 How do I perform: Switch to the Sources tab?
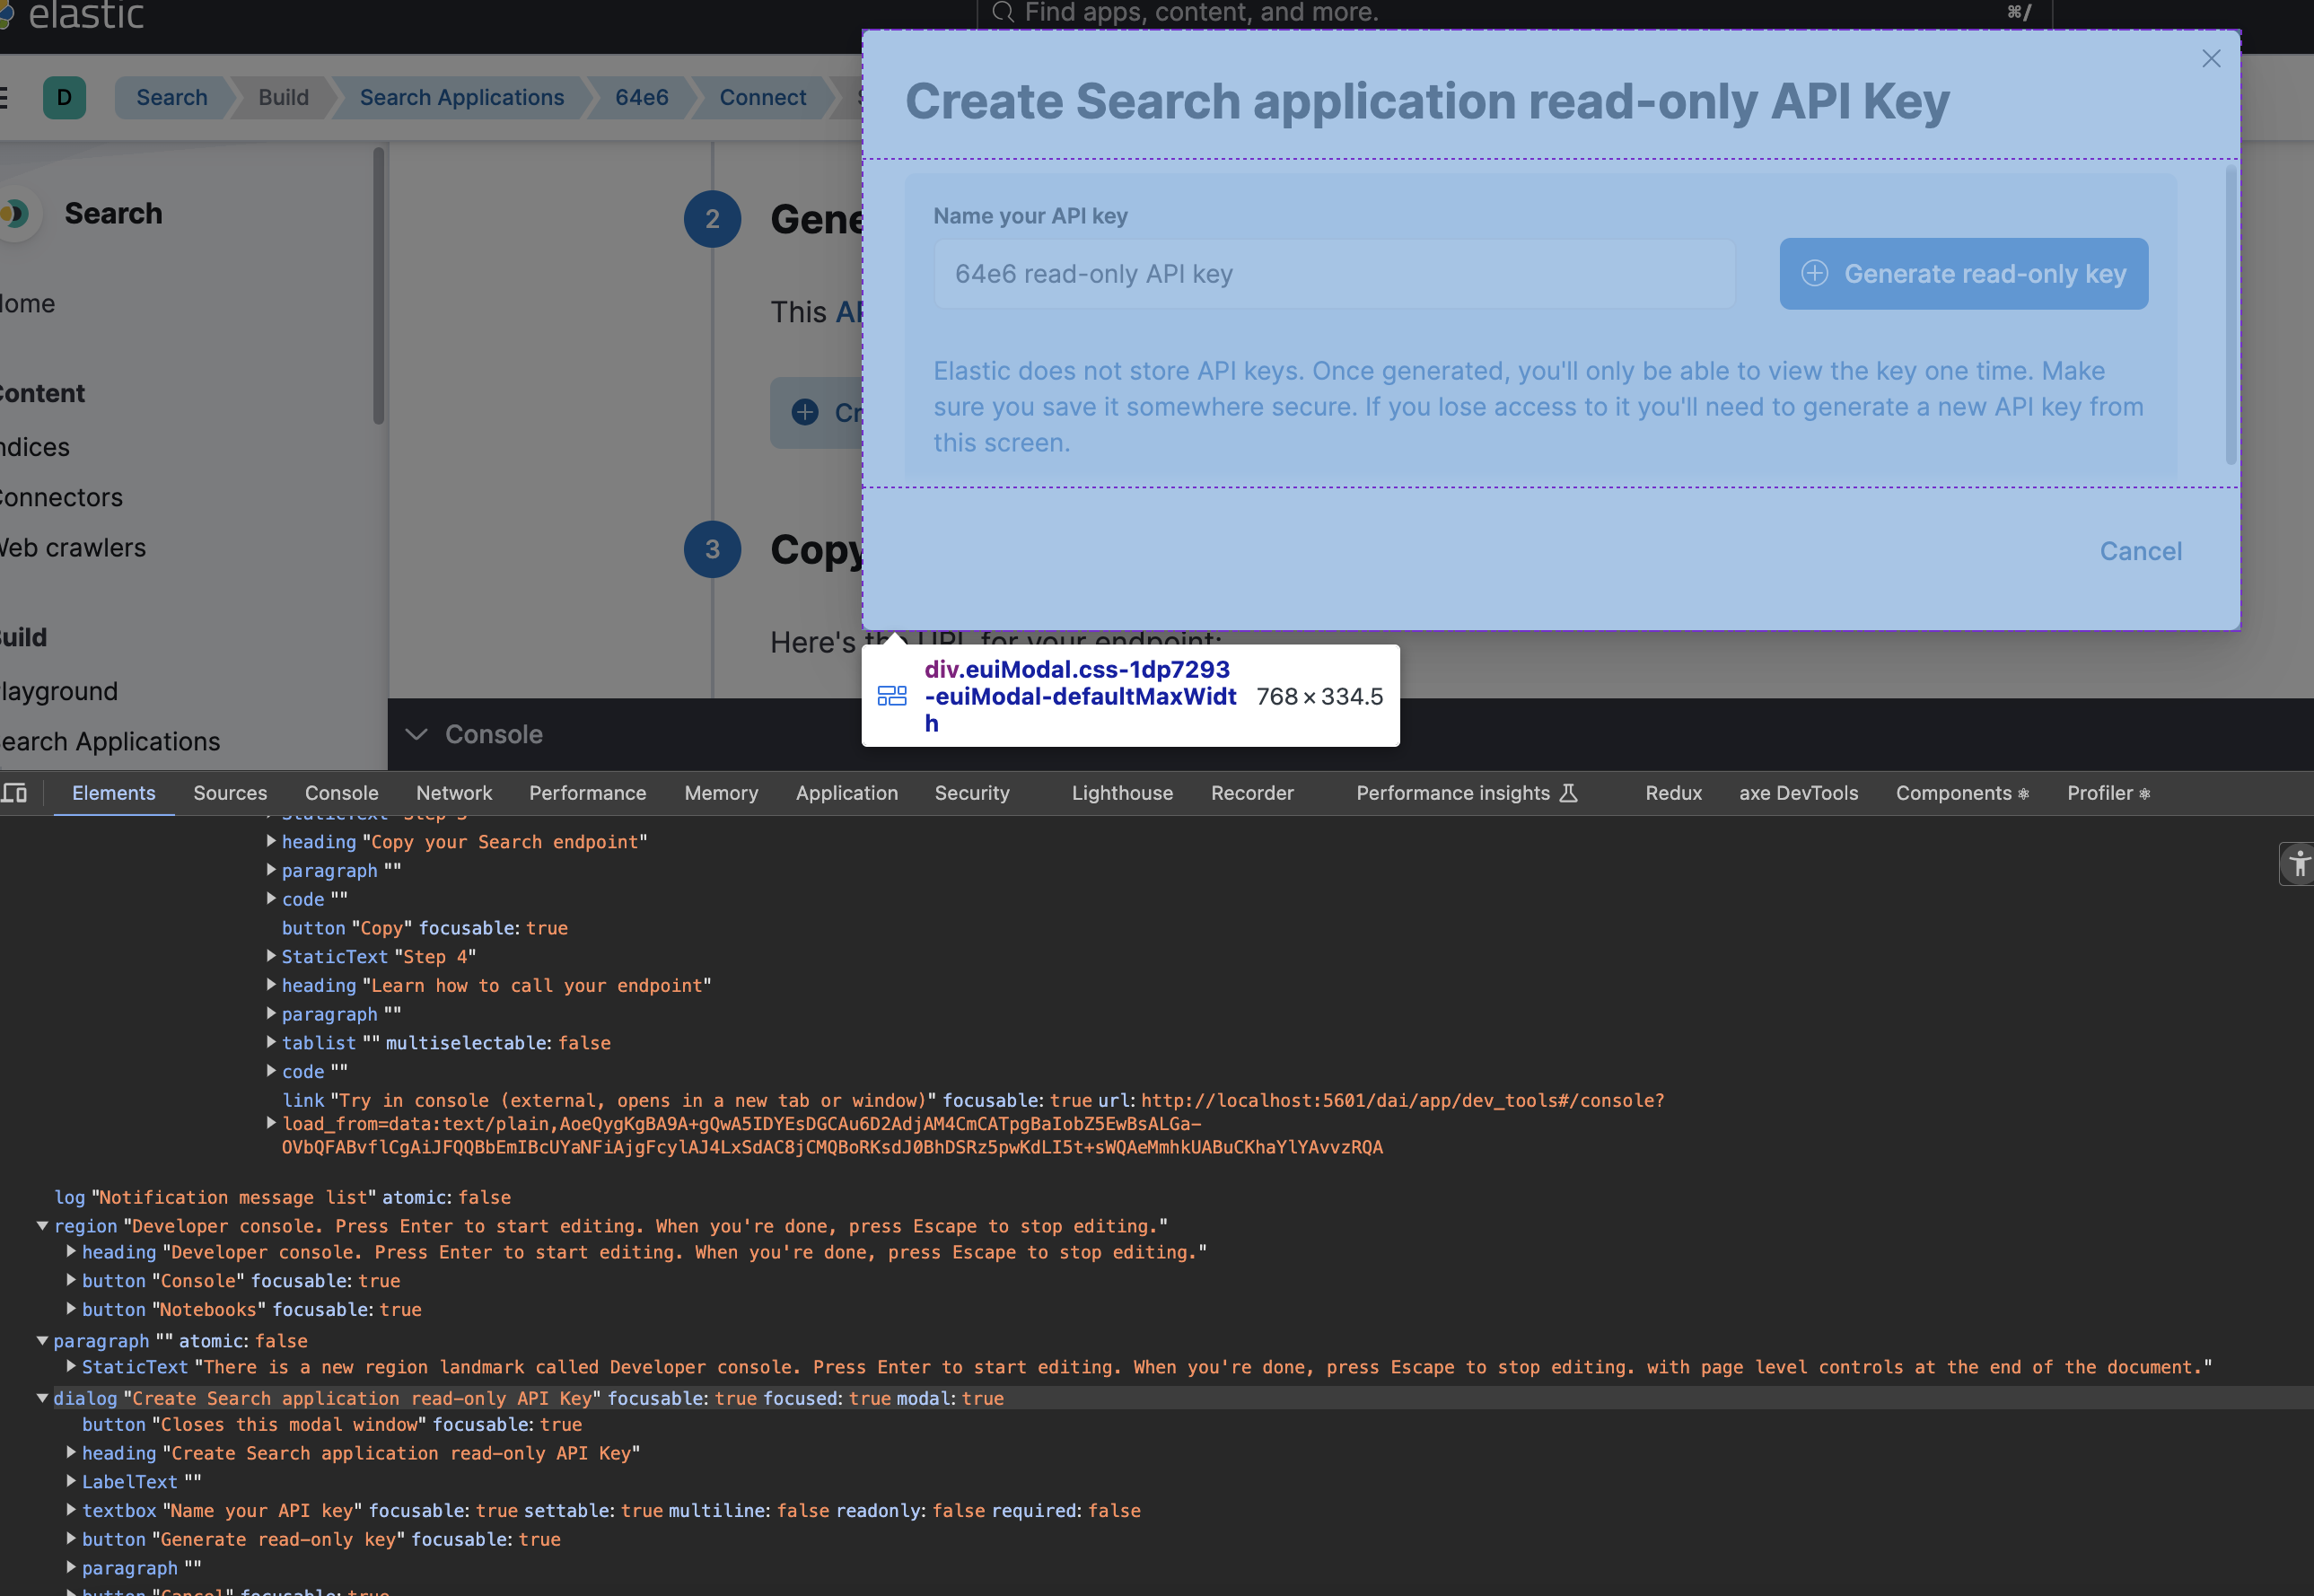(230, 793)
